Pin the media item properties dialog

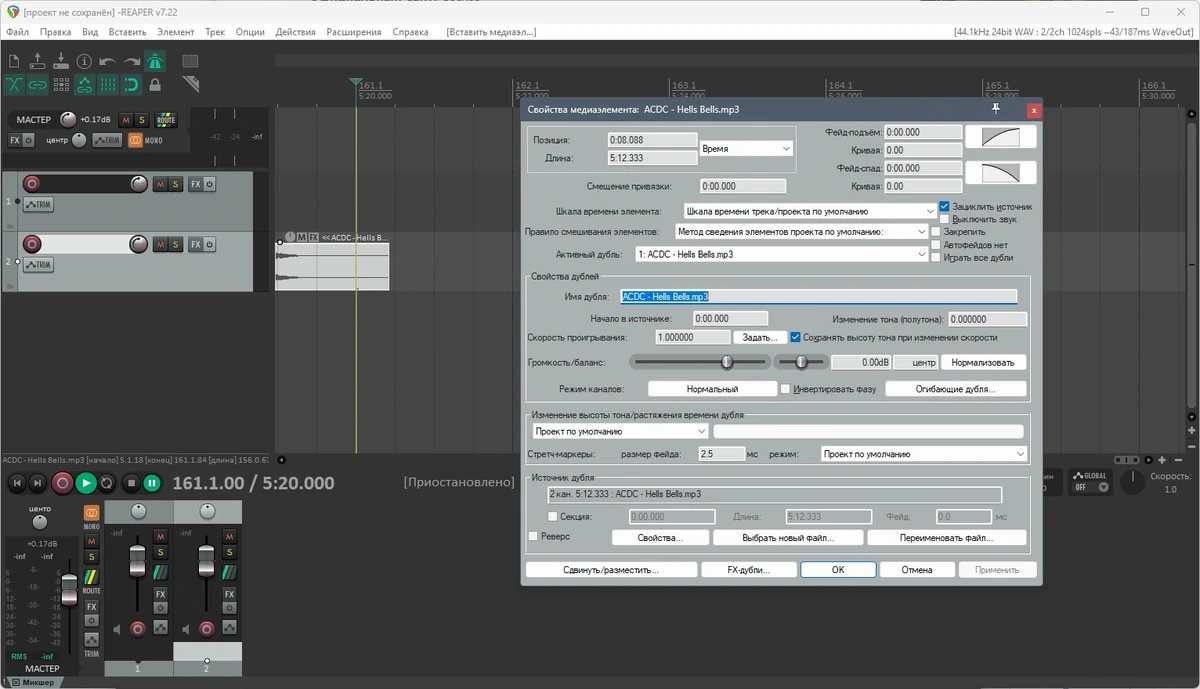point(995,108)
